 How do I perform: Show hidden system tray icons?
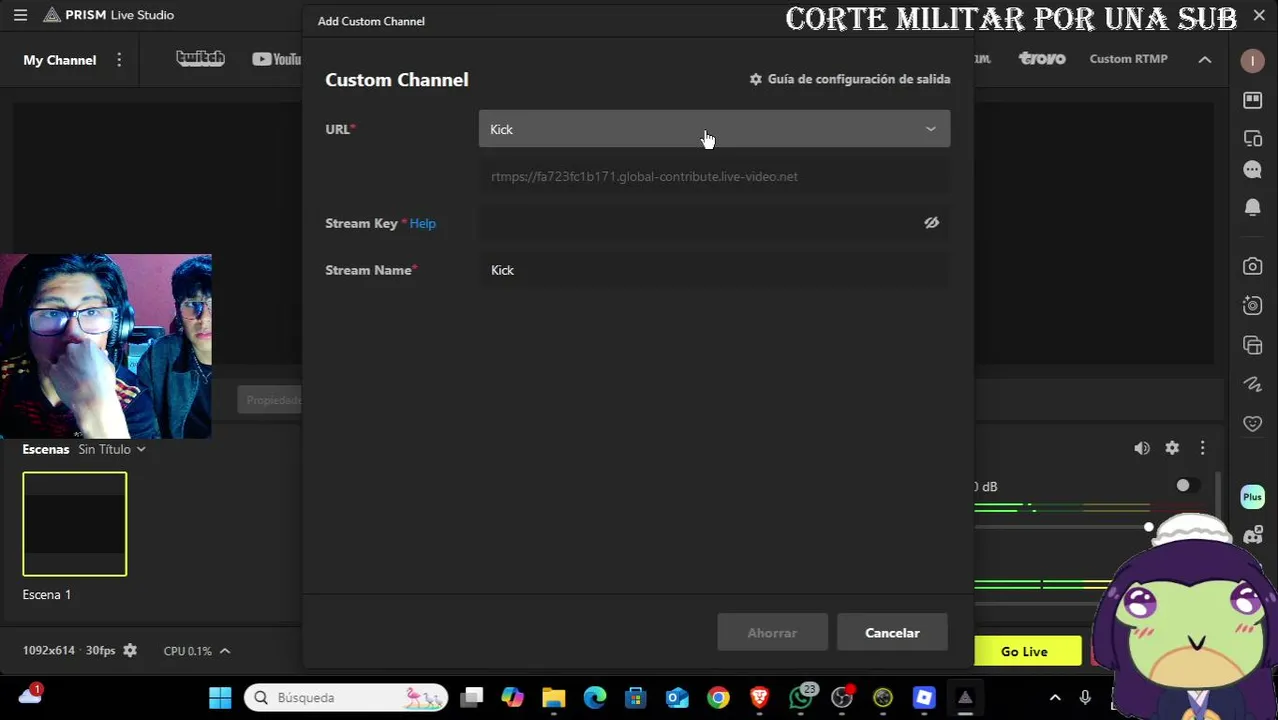point(1055,698)
